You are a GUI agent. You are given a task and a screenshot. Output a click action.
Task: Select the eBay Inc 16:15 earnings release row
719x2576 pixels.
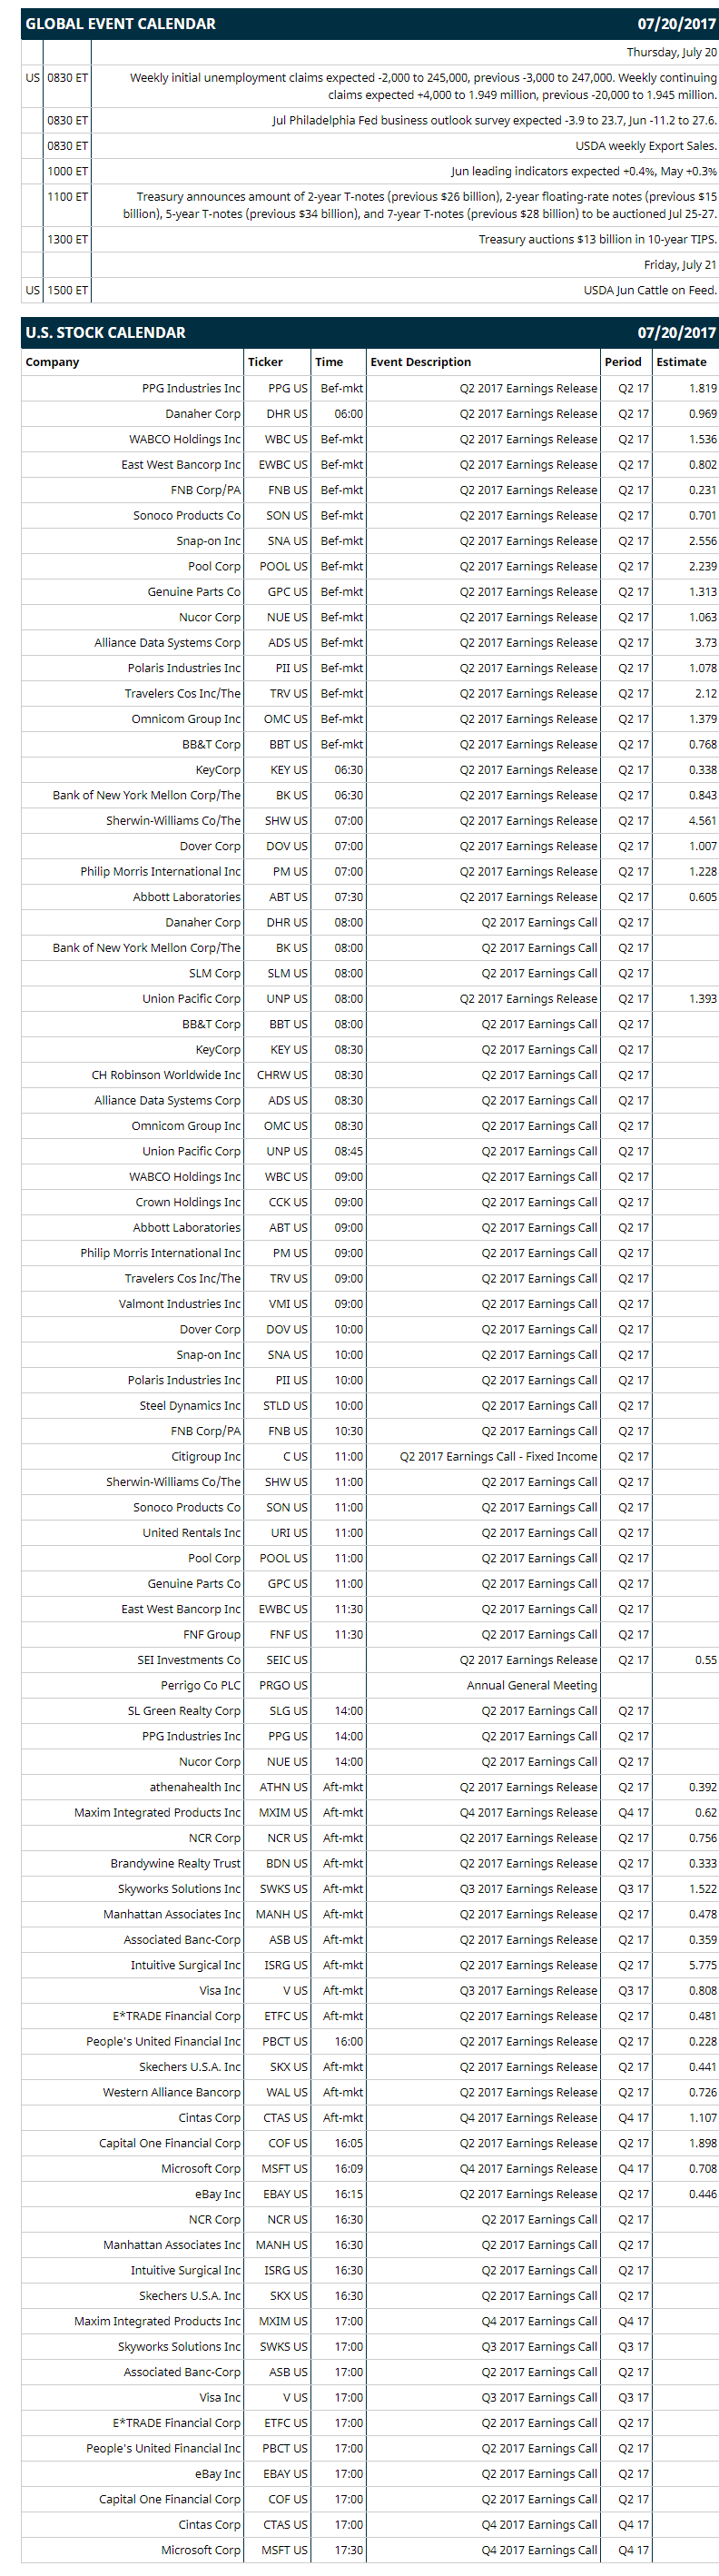pyautogui.click(x=369, y=2195)
